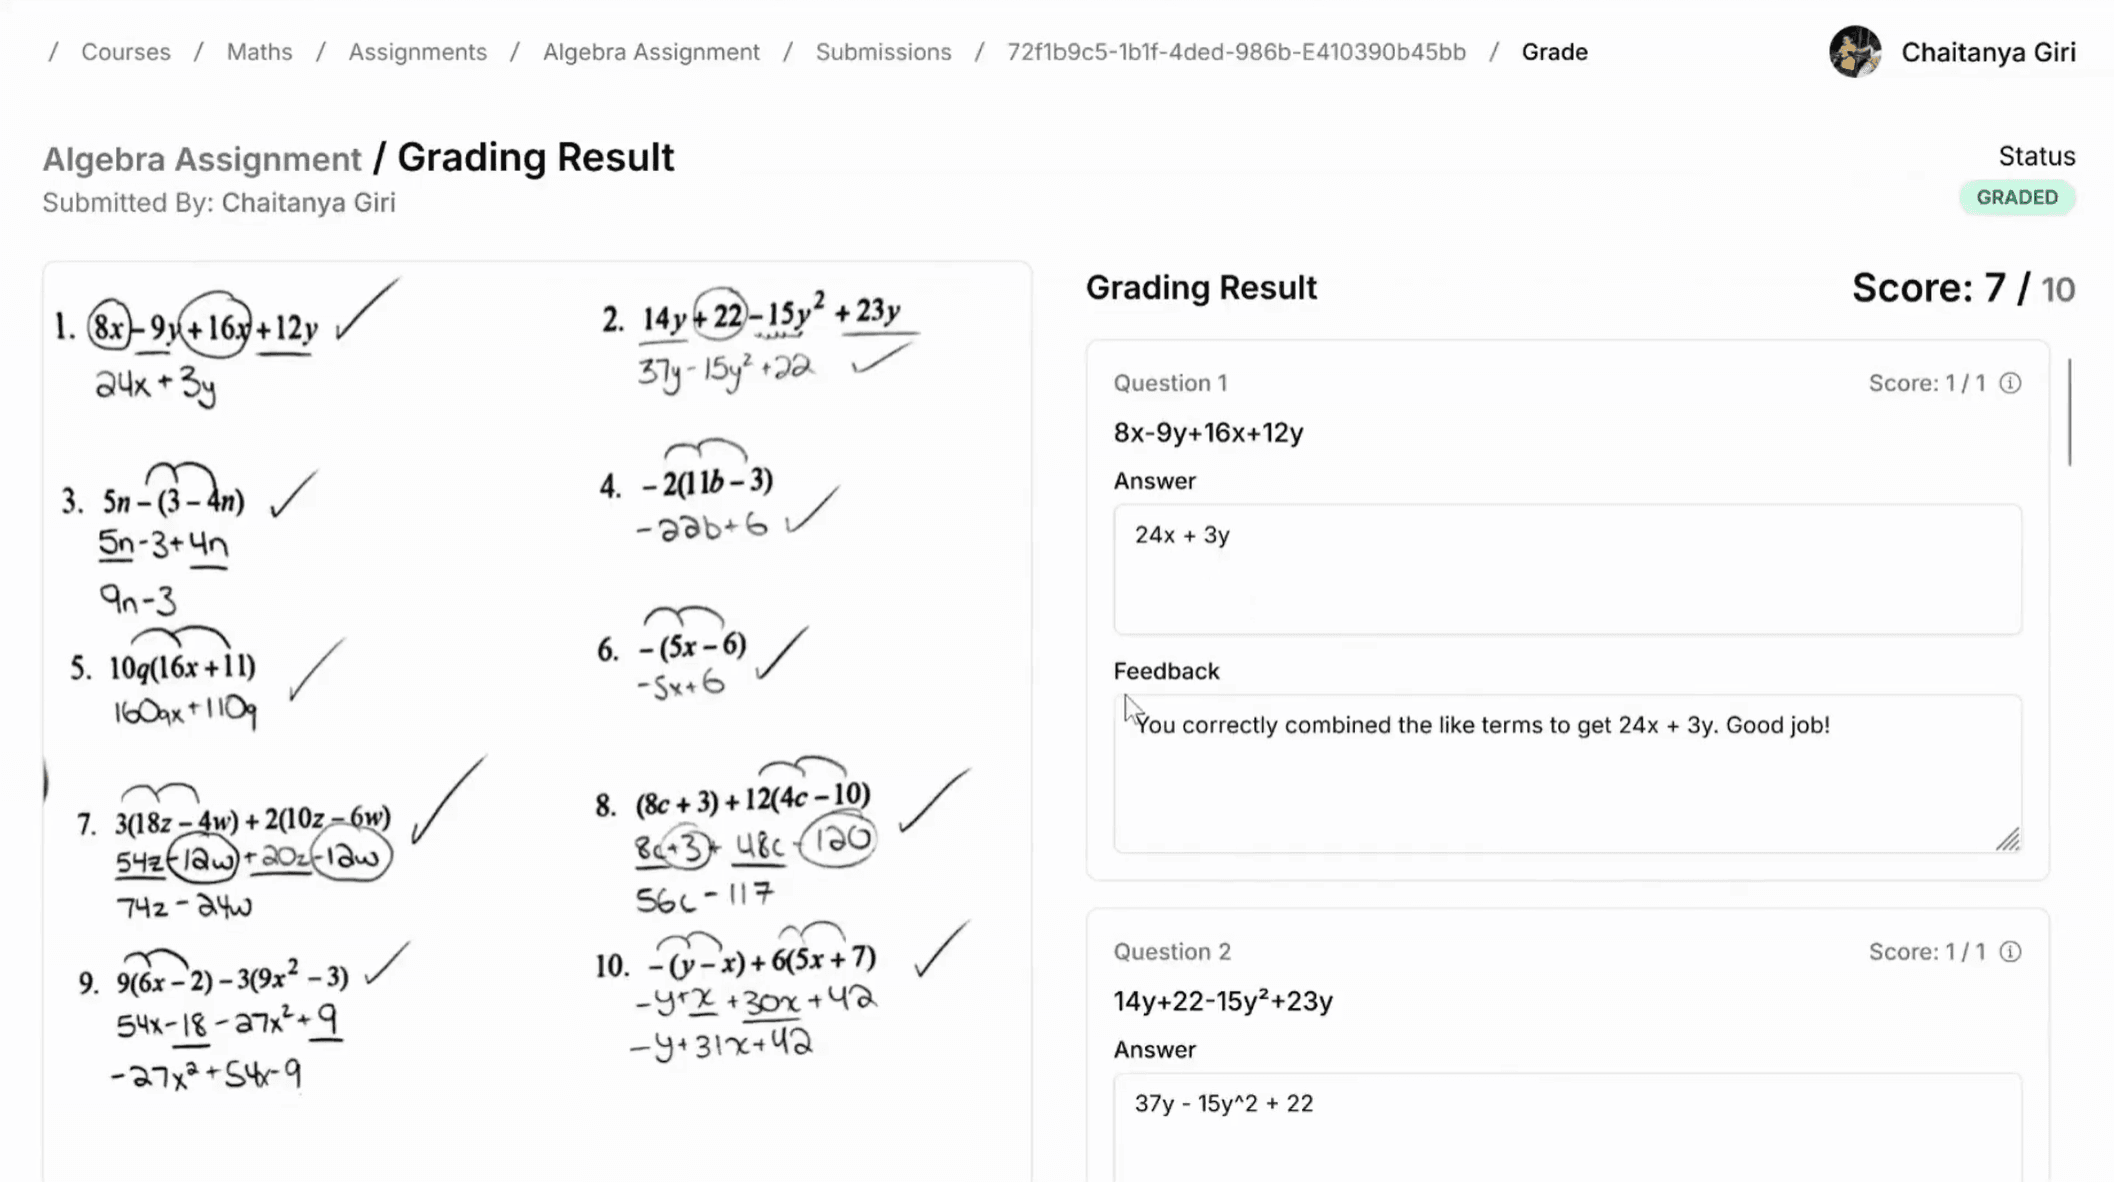Click the Score 7 / 10 total

[1962, 289]
